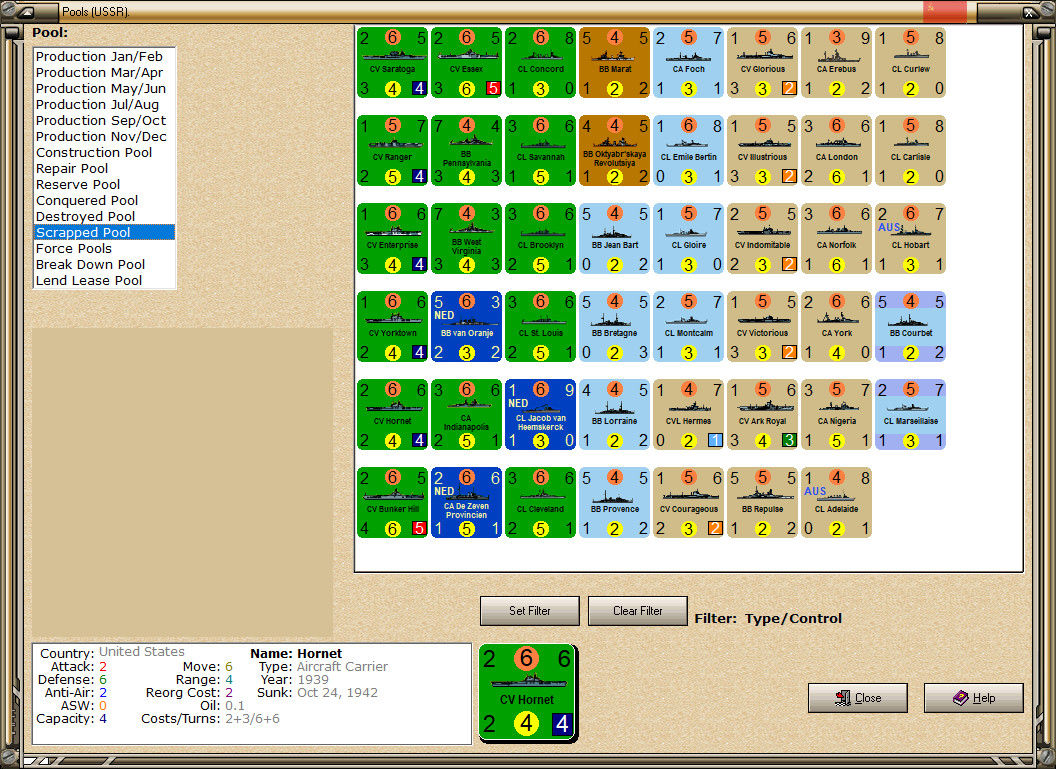Select the BB Jean Bart counter
The image size is (1056, 769).
coord(614,238)
